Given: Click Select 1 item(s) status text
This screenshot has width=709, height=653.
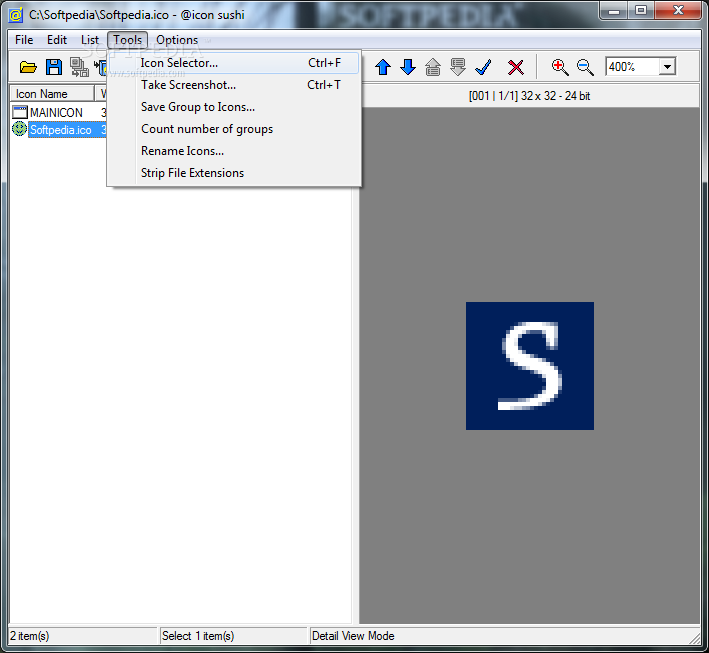Looking at the screenshot, I should (x=198, y=636).
